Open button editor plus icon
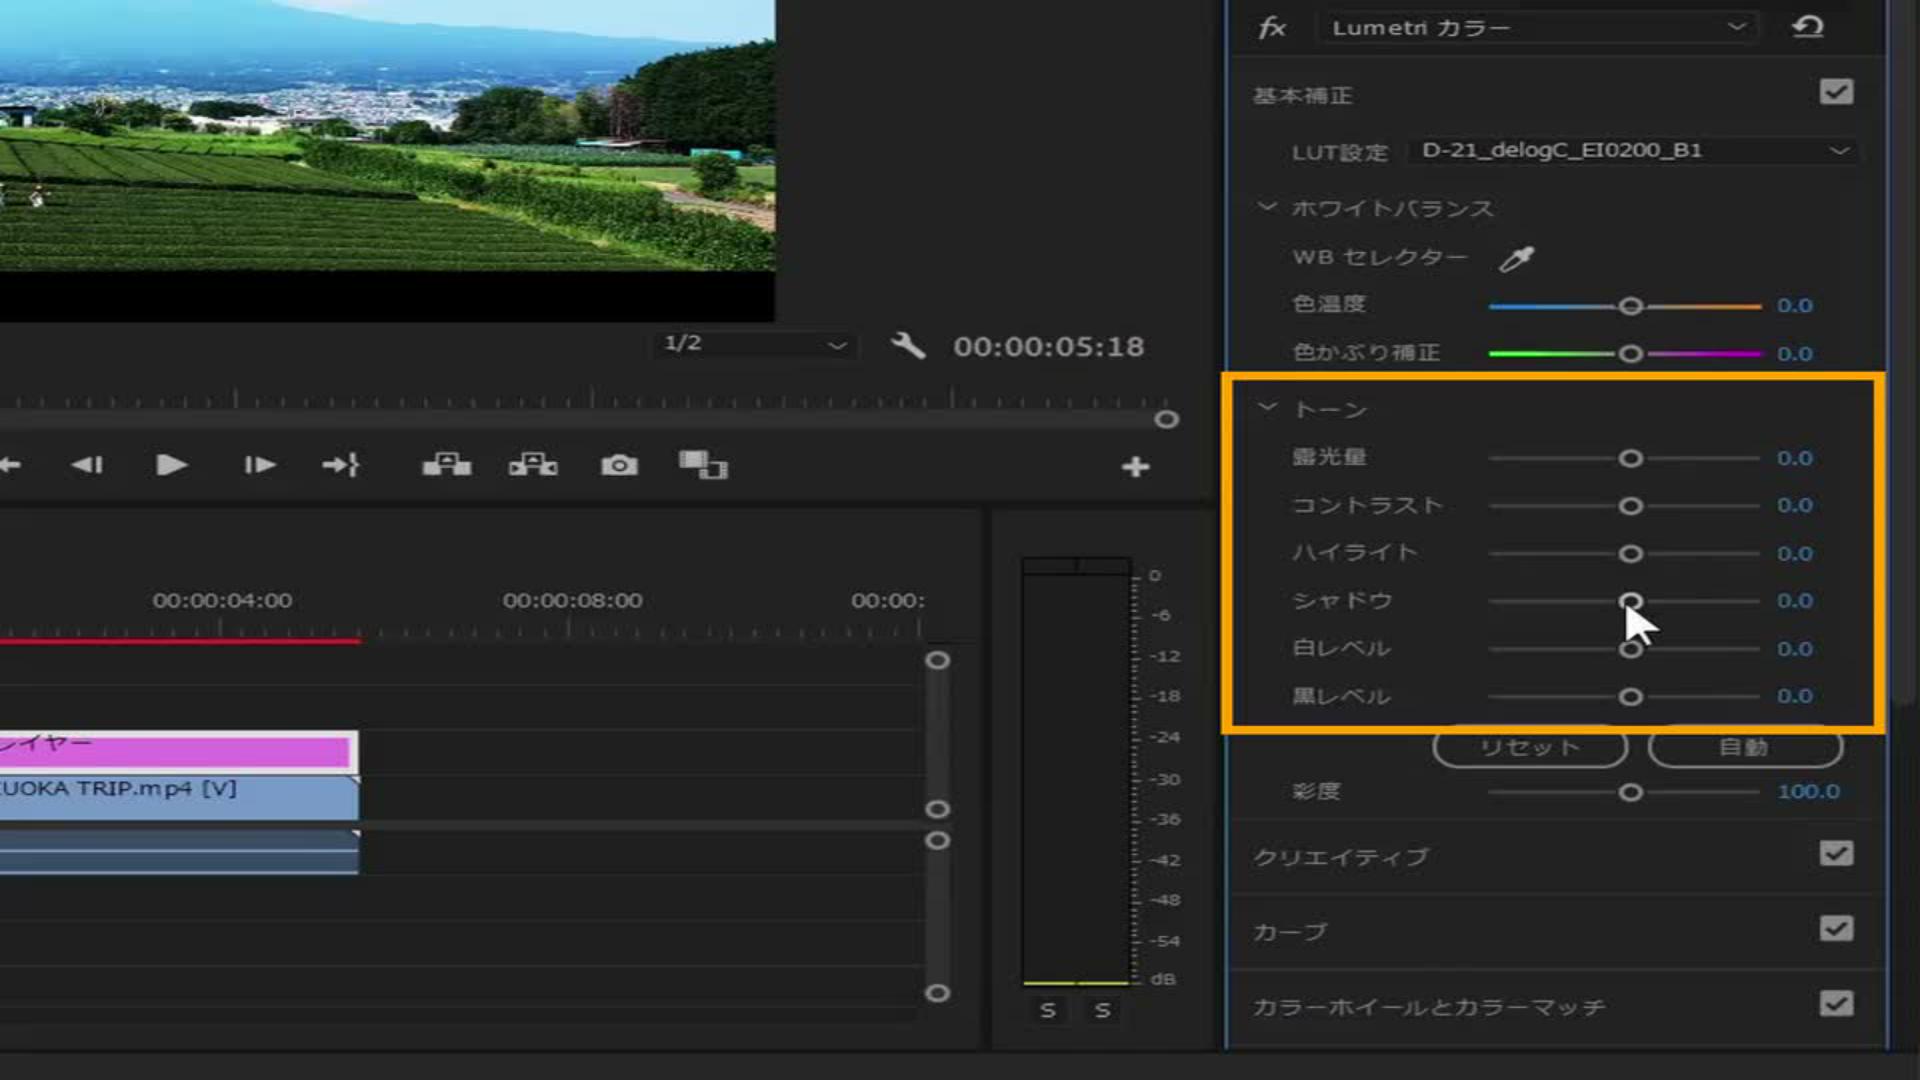1920x1080 pixels. (1135, 467)
